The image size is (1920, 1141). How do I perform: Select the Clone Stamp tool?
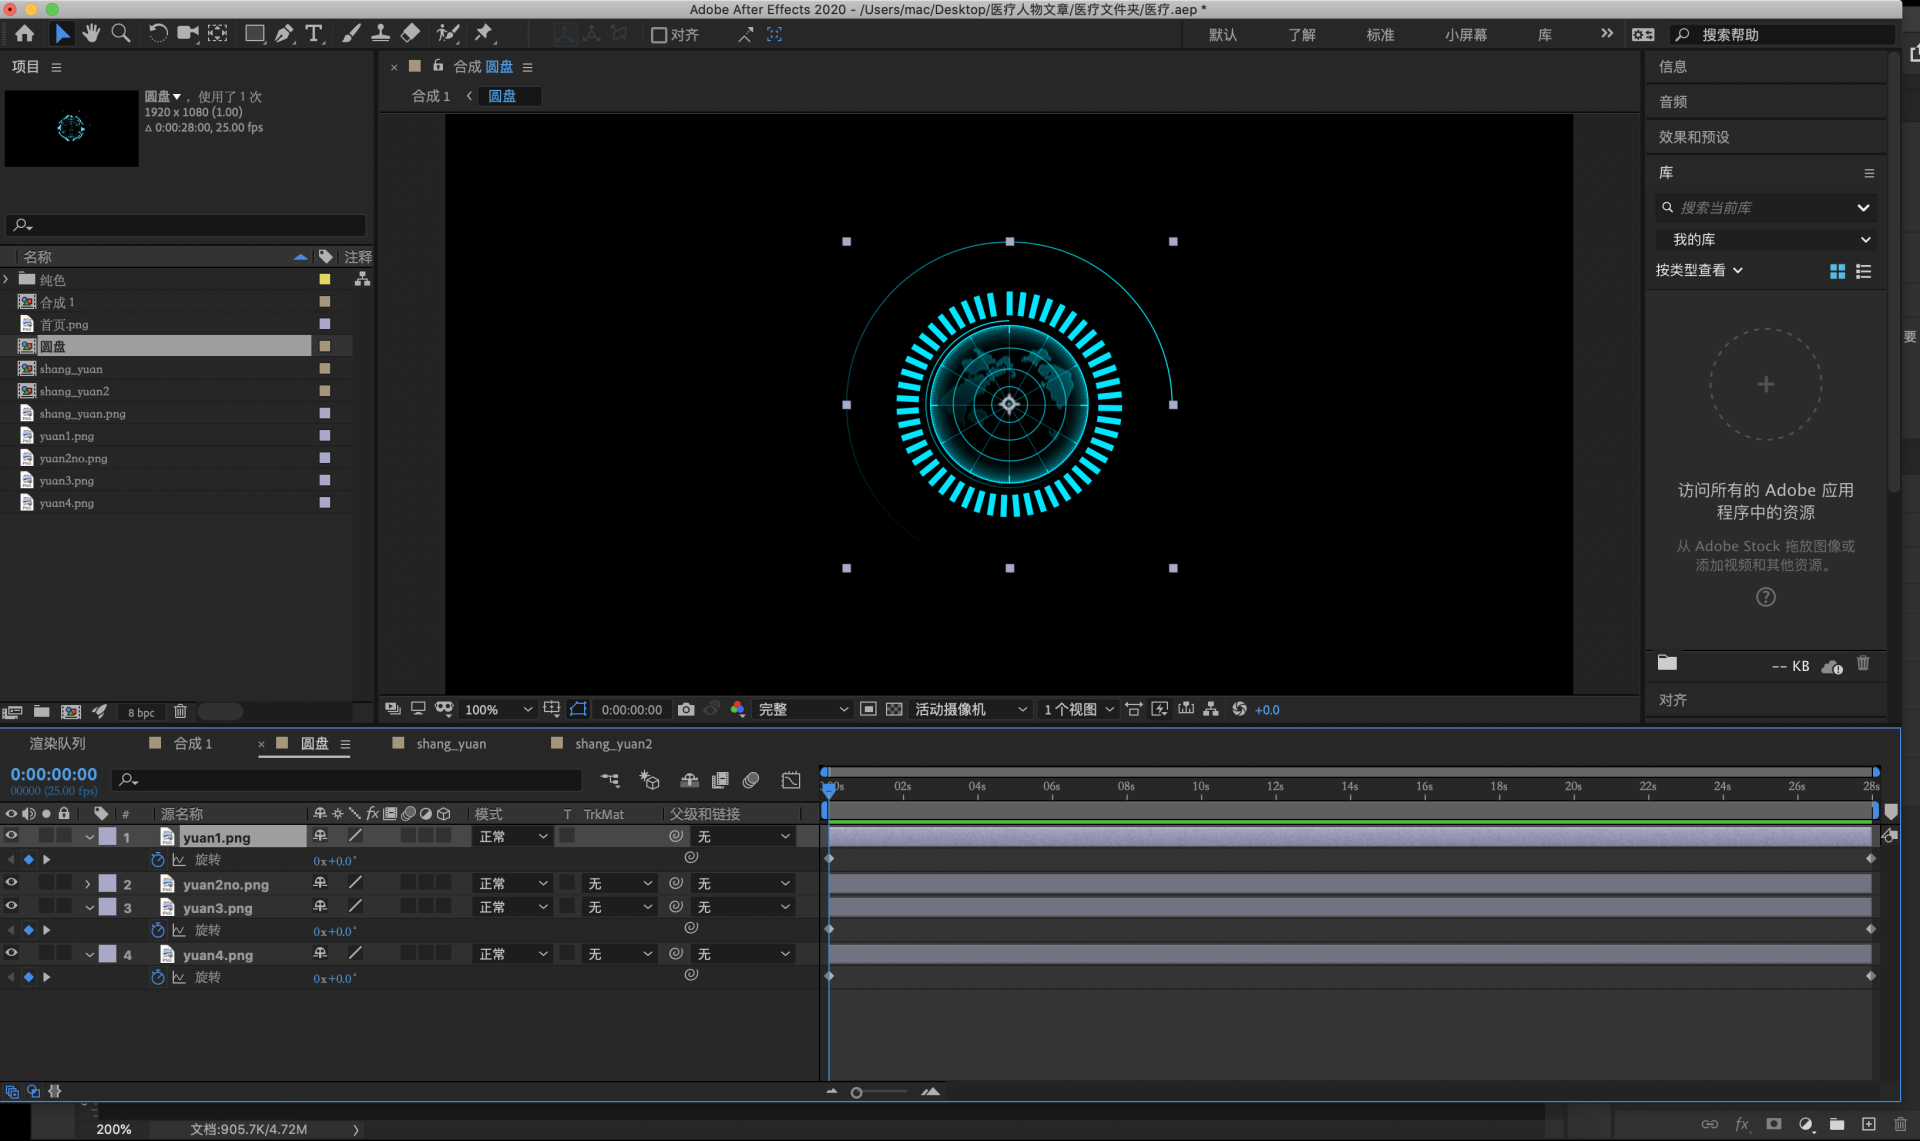tap(380, 34)
